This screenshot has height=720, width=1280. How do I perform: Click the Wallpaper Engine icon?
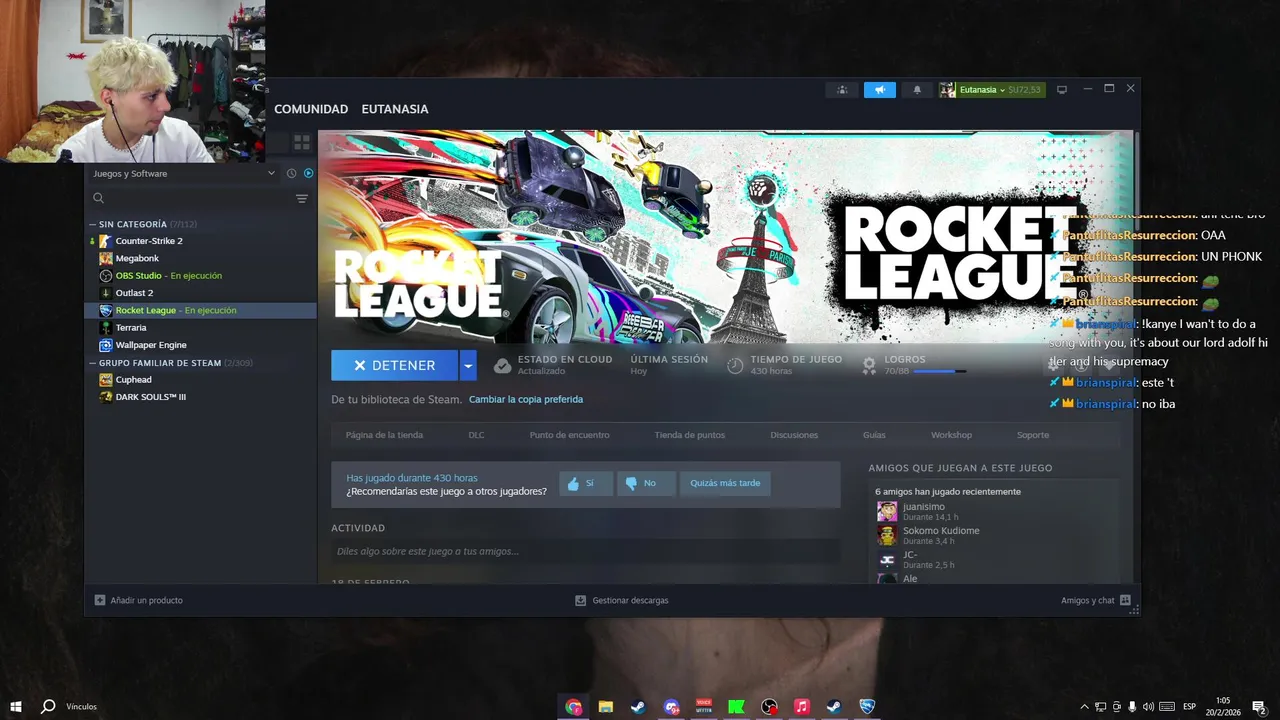click(x=106, y=345)
